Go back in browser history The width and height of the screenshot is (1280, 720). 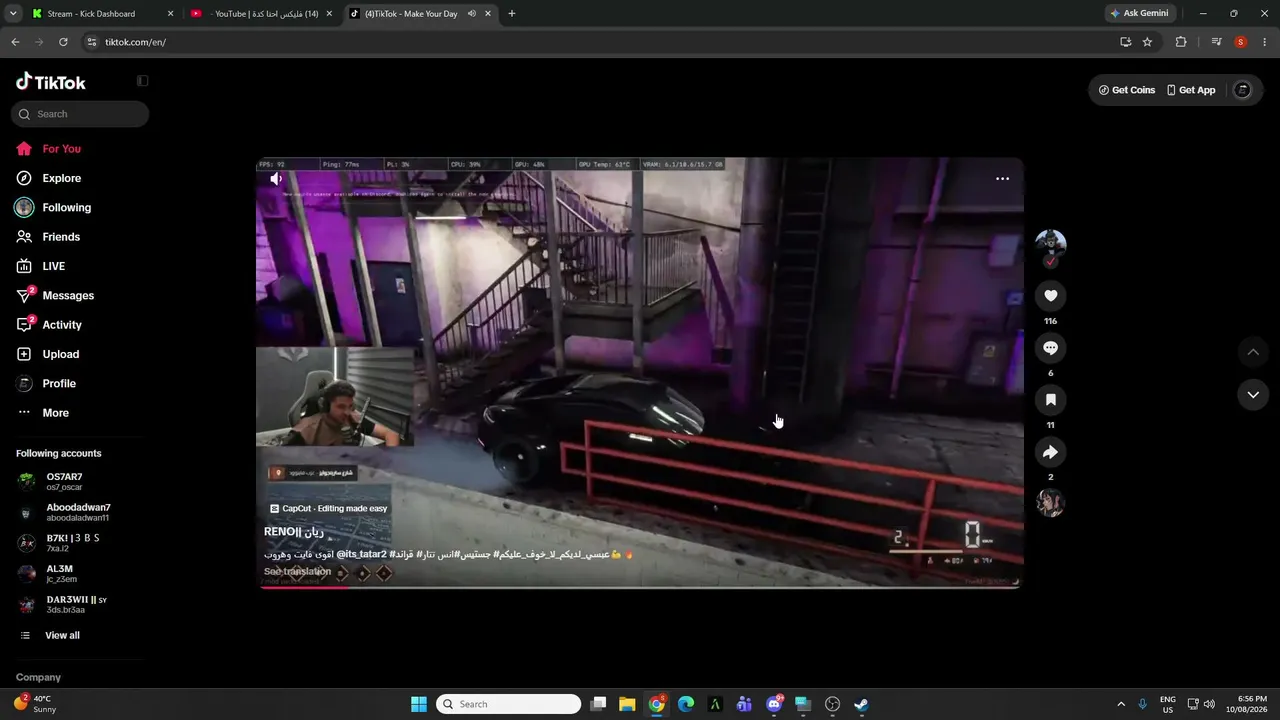pyautogui.click(x=15, y=42)
